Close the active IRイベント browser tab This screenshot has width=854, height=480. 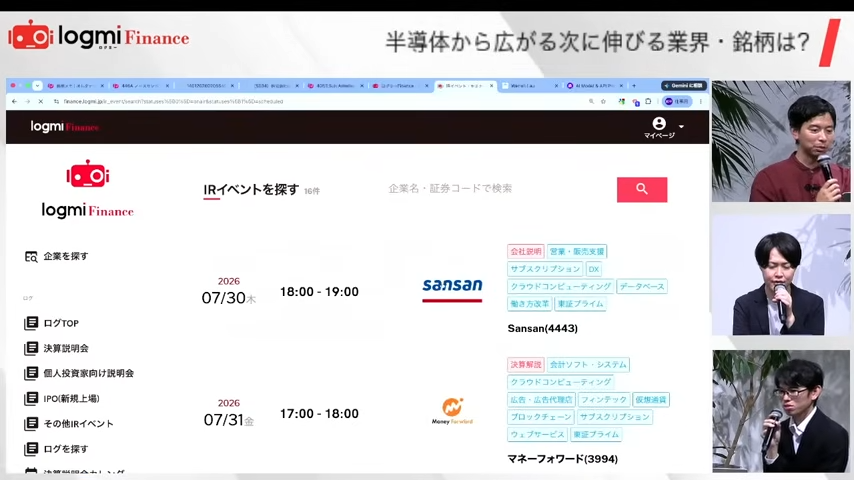pyautogui.click(x=491, y=86)
